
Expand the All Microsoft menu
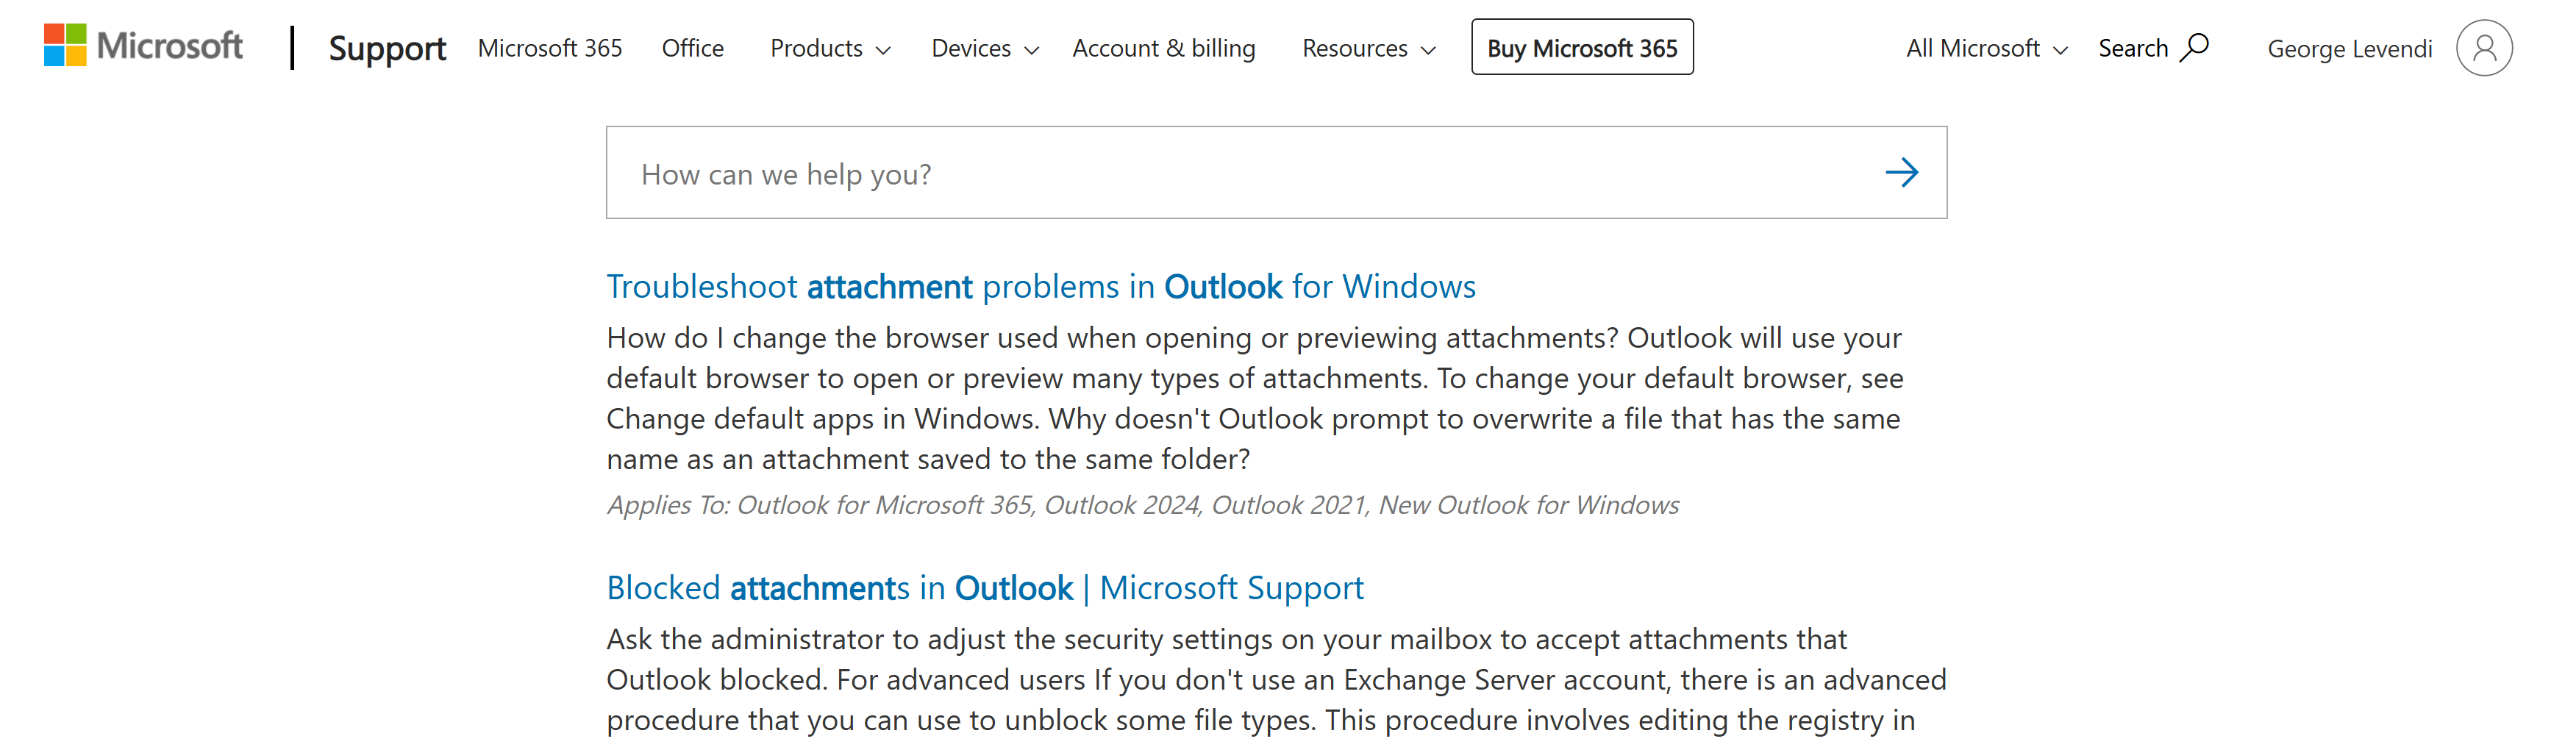[x=1987, y=48]
